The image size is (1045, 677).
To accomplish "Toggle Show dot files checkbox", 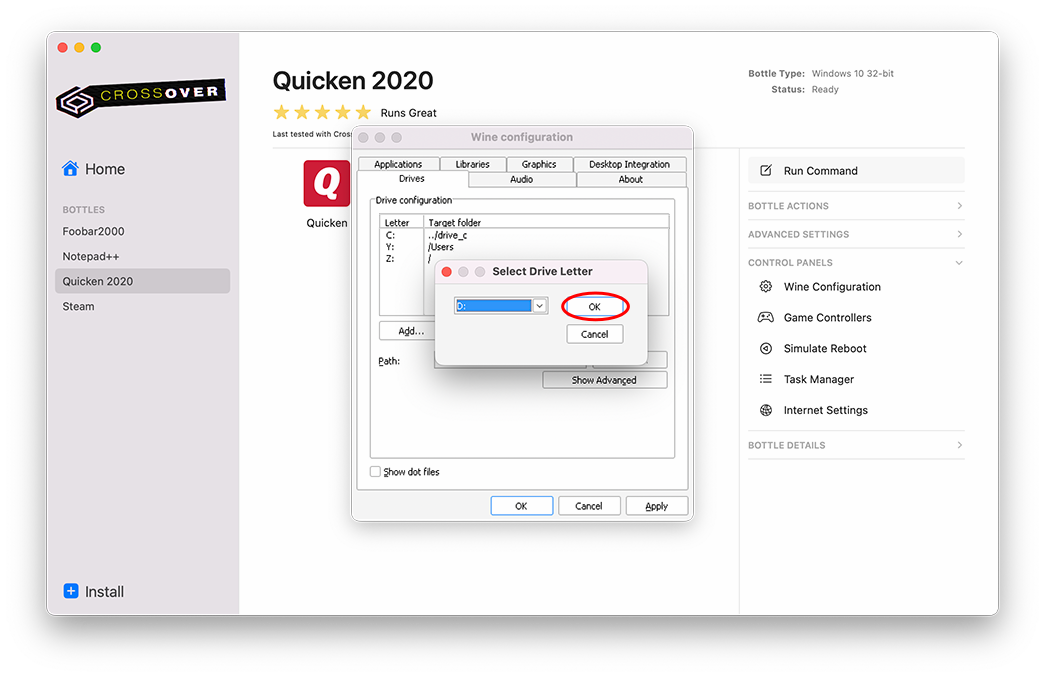I will 375,471.
